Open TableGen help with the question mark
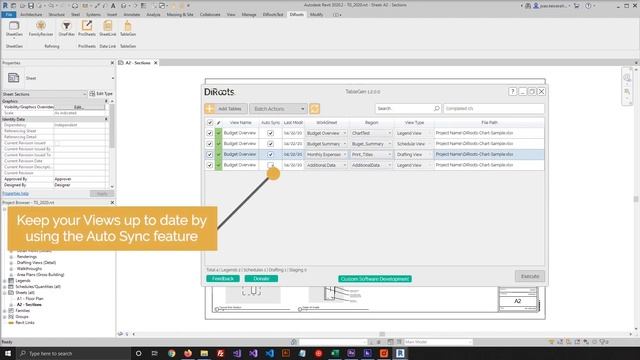640x360 pixels. tap(513, 91)
